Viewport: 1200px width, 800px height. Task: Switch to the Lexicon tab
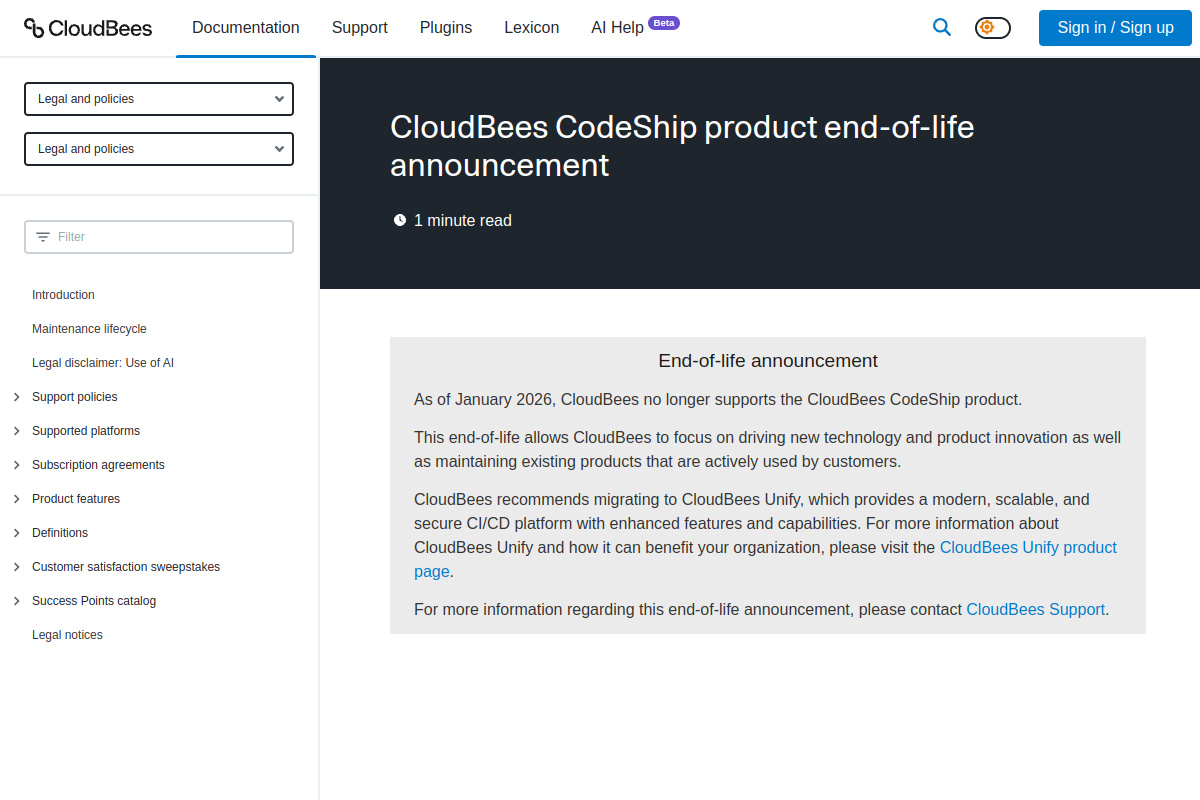point(532,28)
